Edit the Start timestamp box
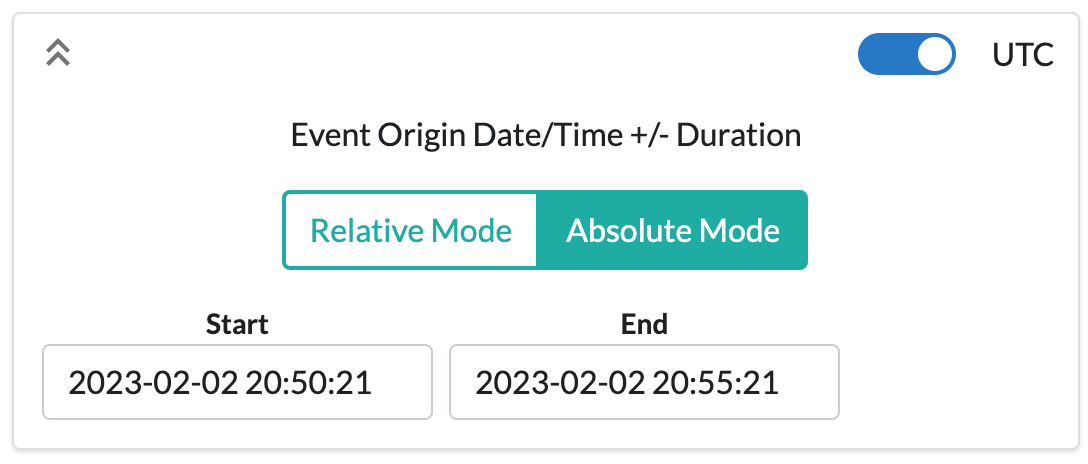This screenshot has width=1088, height=464. [x=237, y=382]
